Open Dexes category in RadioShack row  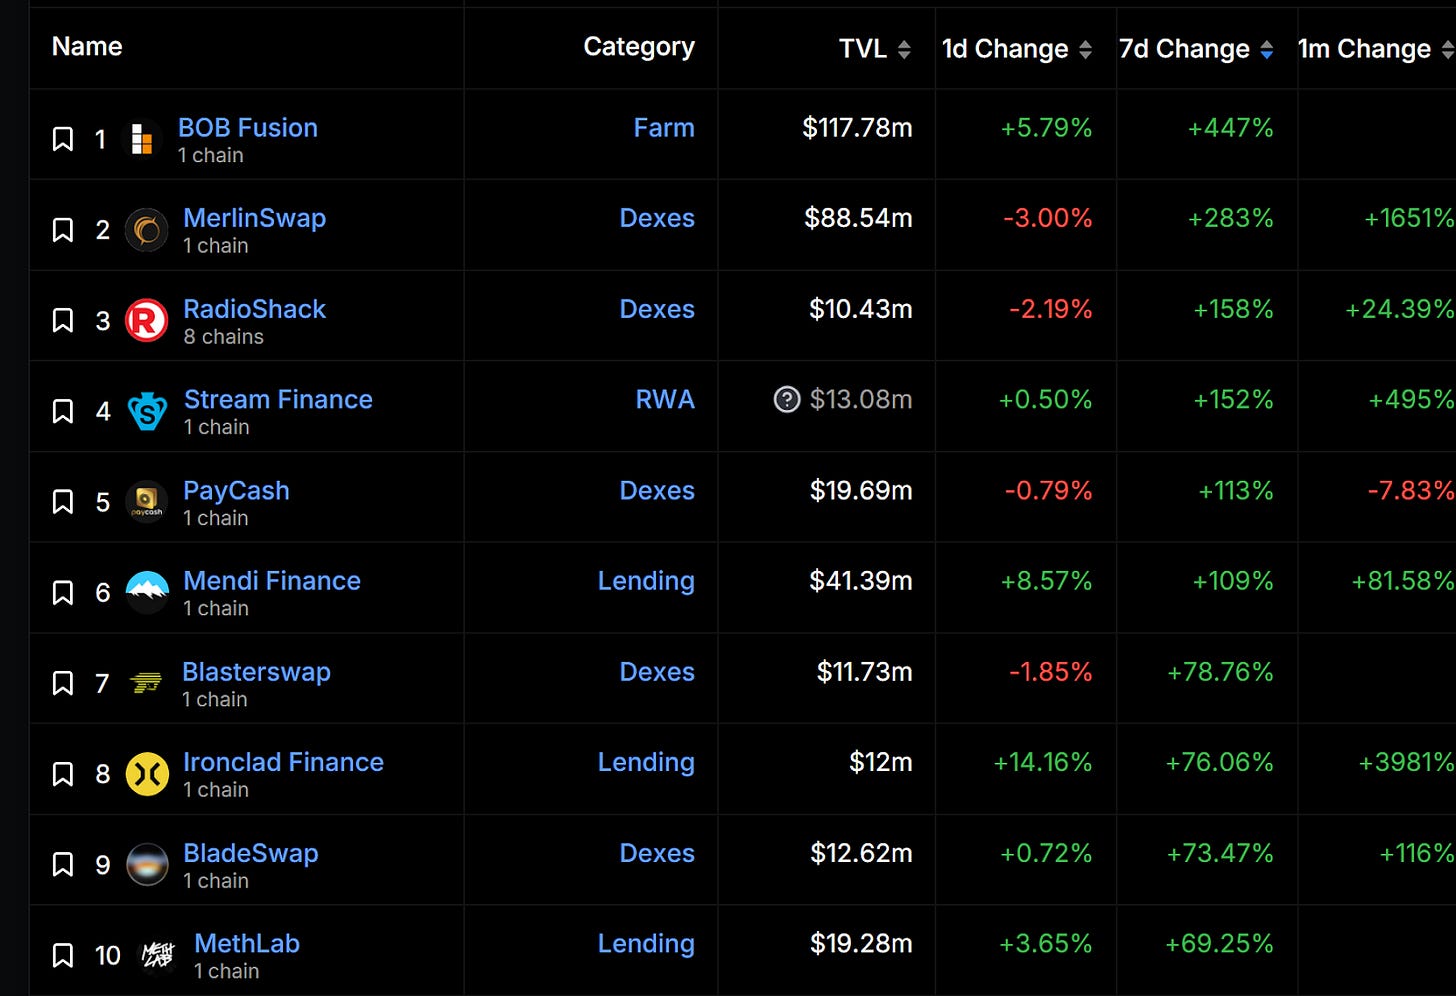click(x=657, y=309)
